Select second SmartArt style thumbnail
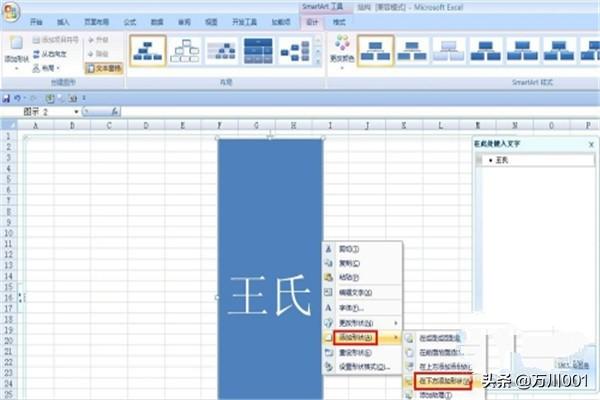600x400 pixels. tap(412, 51)
